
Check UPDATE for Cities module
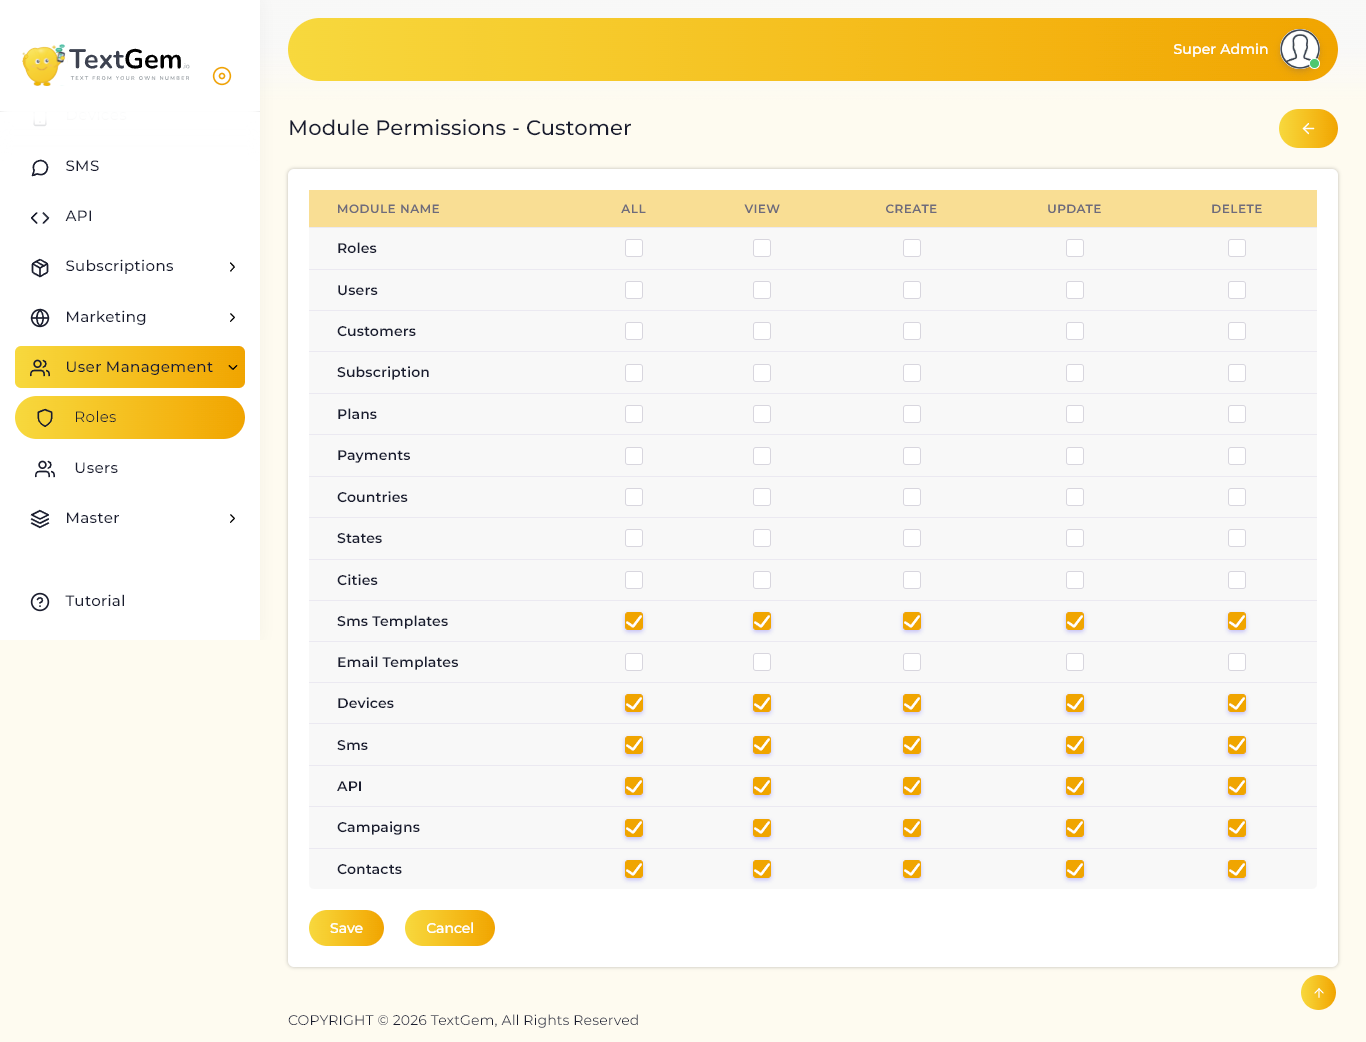(1075, 580)
